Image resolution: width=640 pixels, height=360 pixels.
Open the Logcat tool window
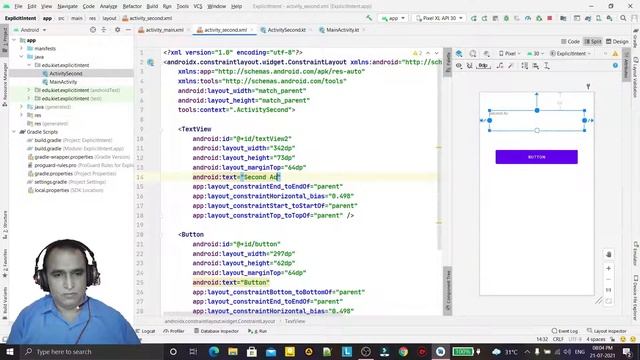[146, 331]
